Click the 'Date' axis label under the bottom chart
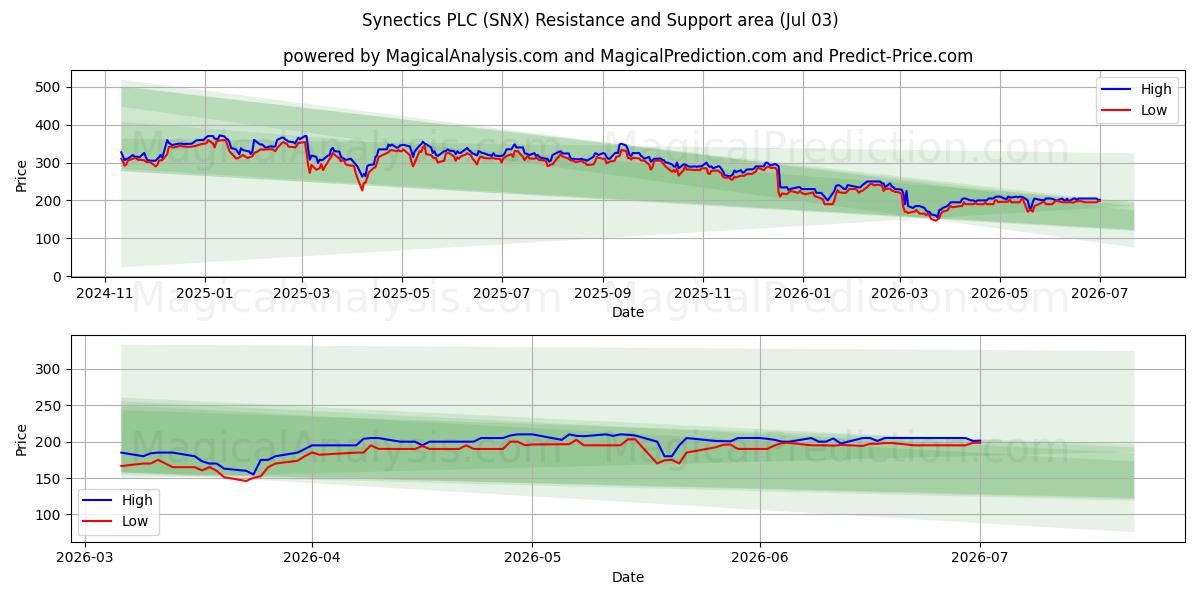Screen dimensions: 1200x600 click(x=628, y=578)
